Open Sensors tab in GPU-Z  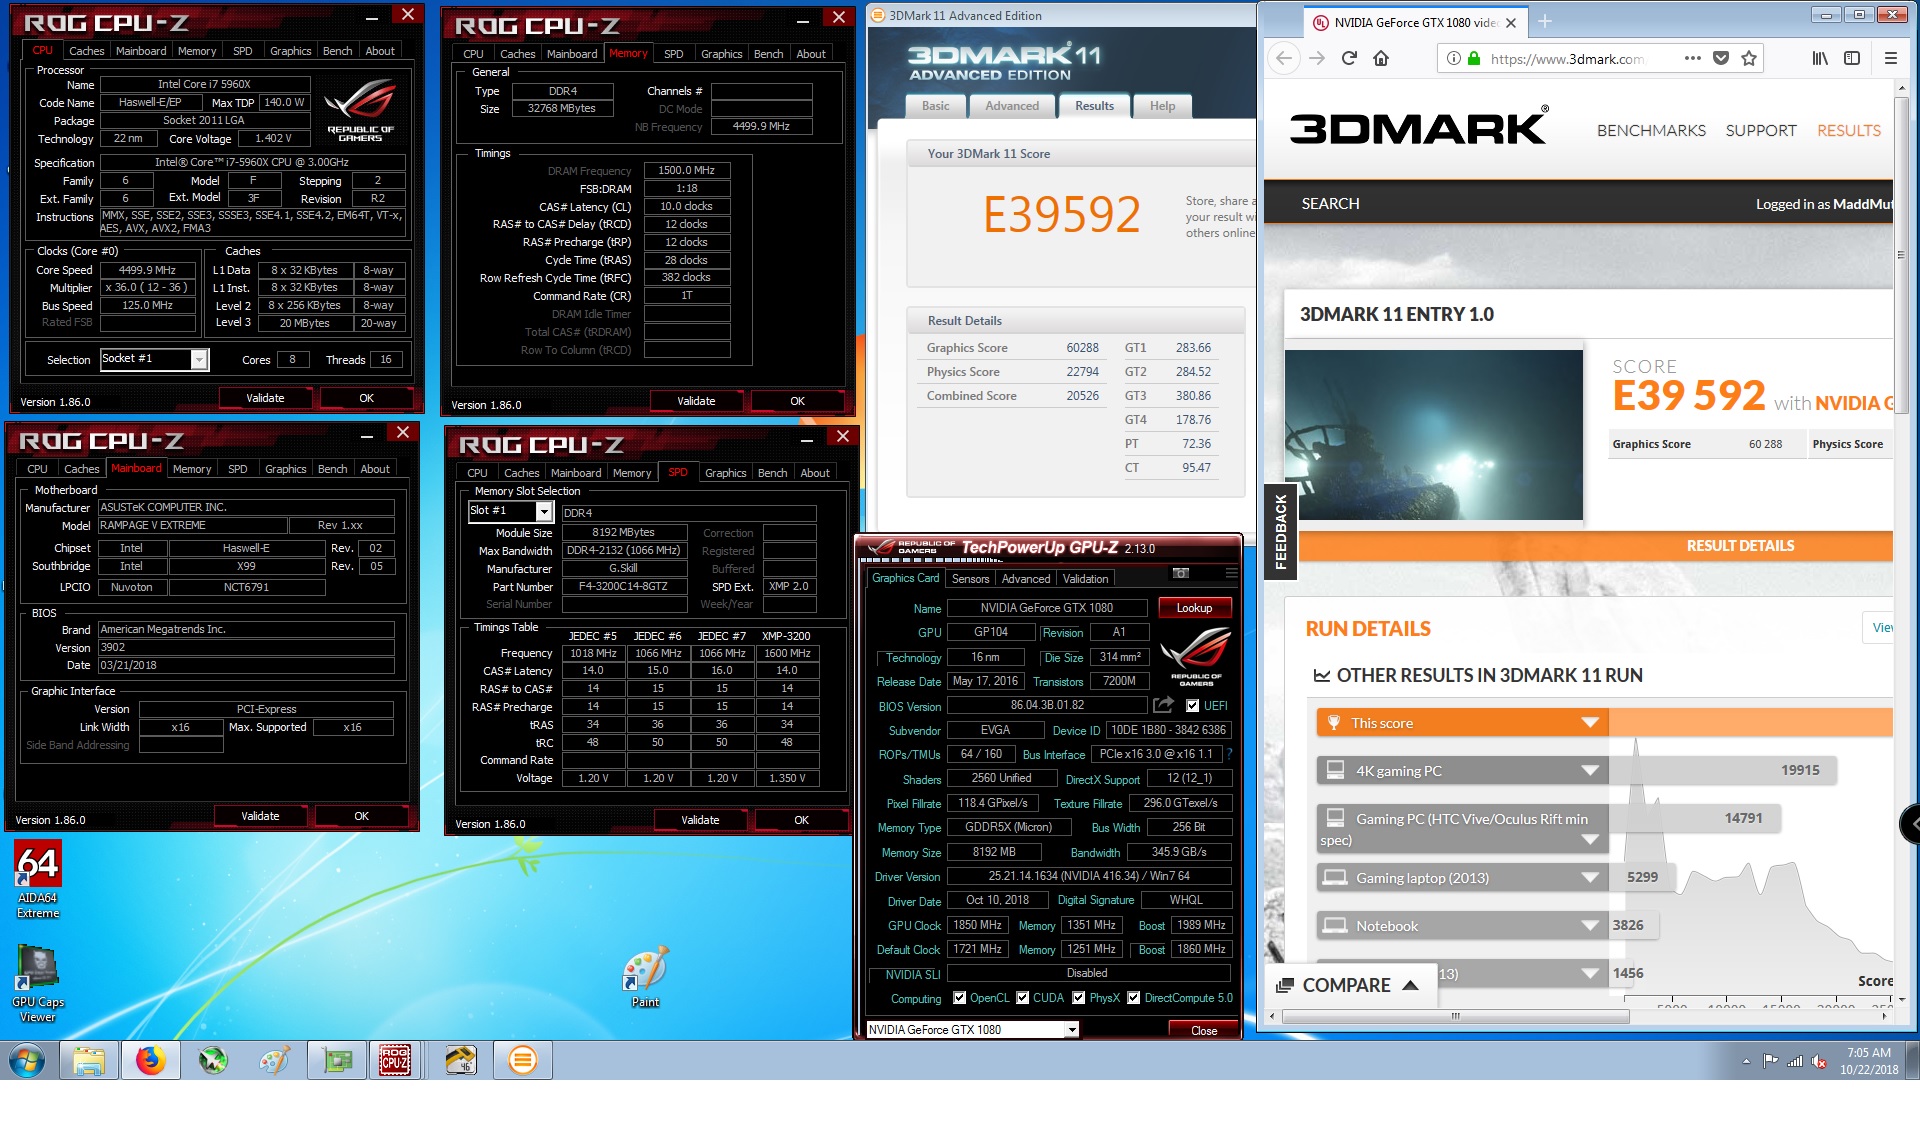[x=970, y=579]
